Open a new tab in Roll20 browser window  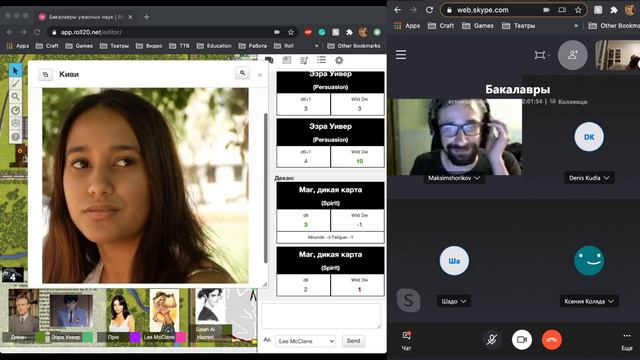coord(147,17)
